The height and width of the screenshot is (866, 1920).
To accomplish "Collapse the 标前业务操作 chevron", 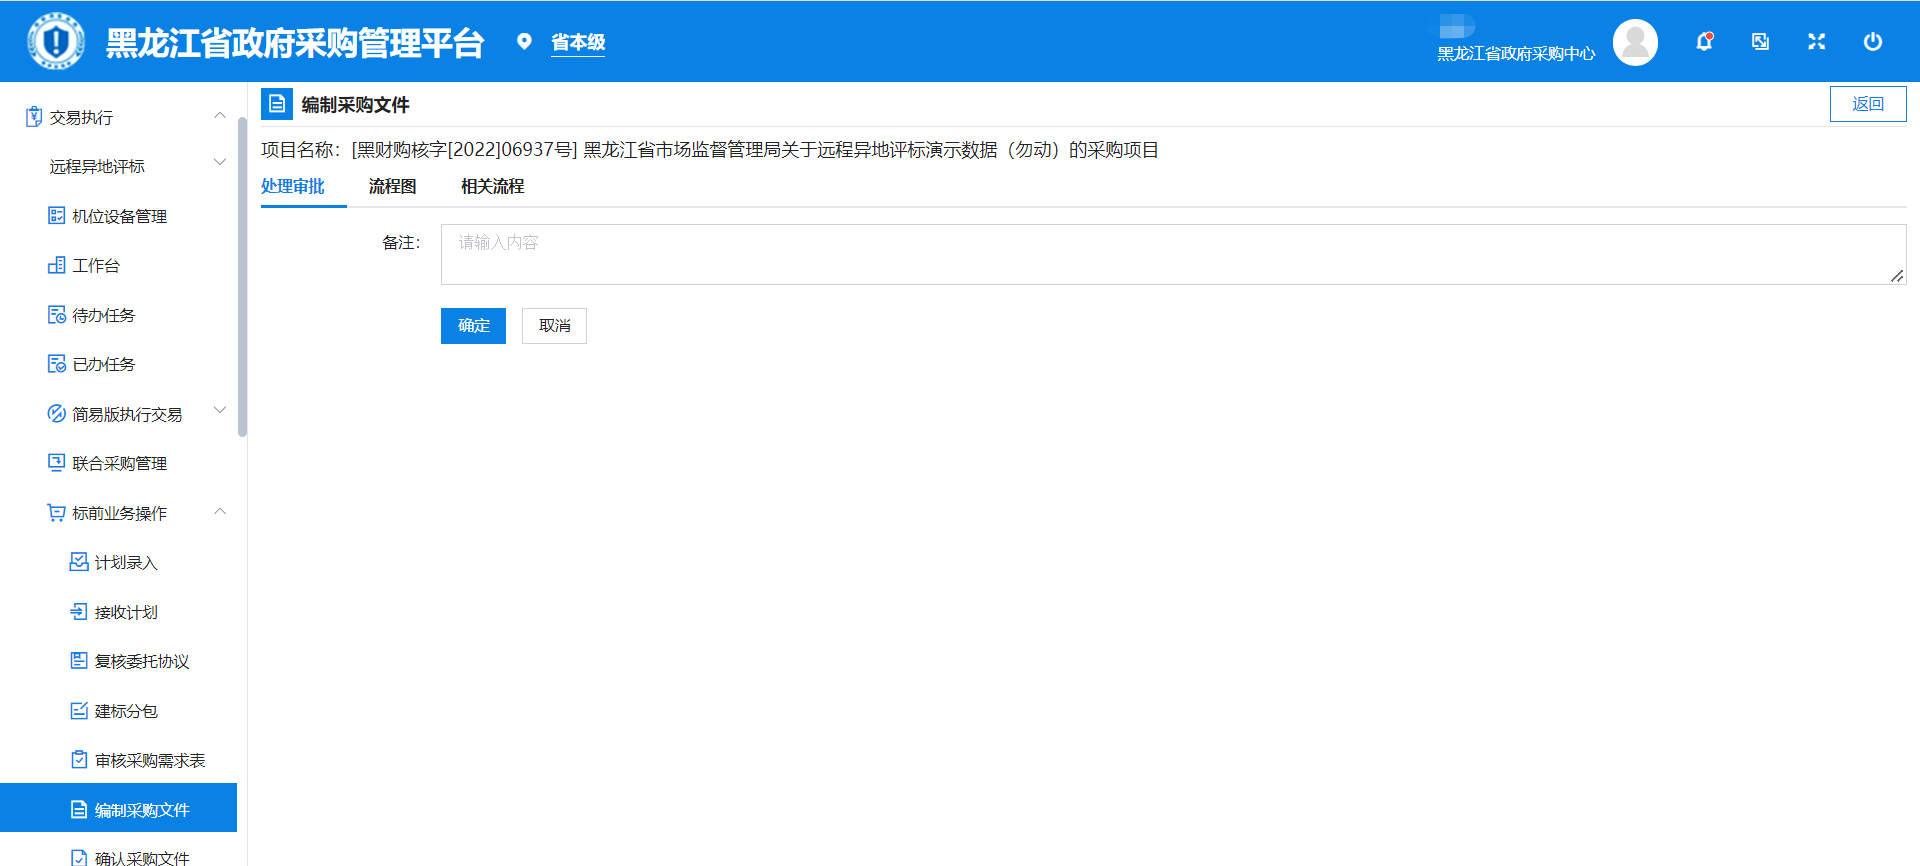I will pyautogui.click(x=220, y=511).
